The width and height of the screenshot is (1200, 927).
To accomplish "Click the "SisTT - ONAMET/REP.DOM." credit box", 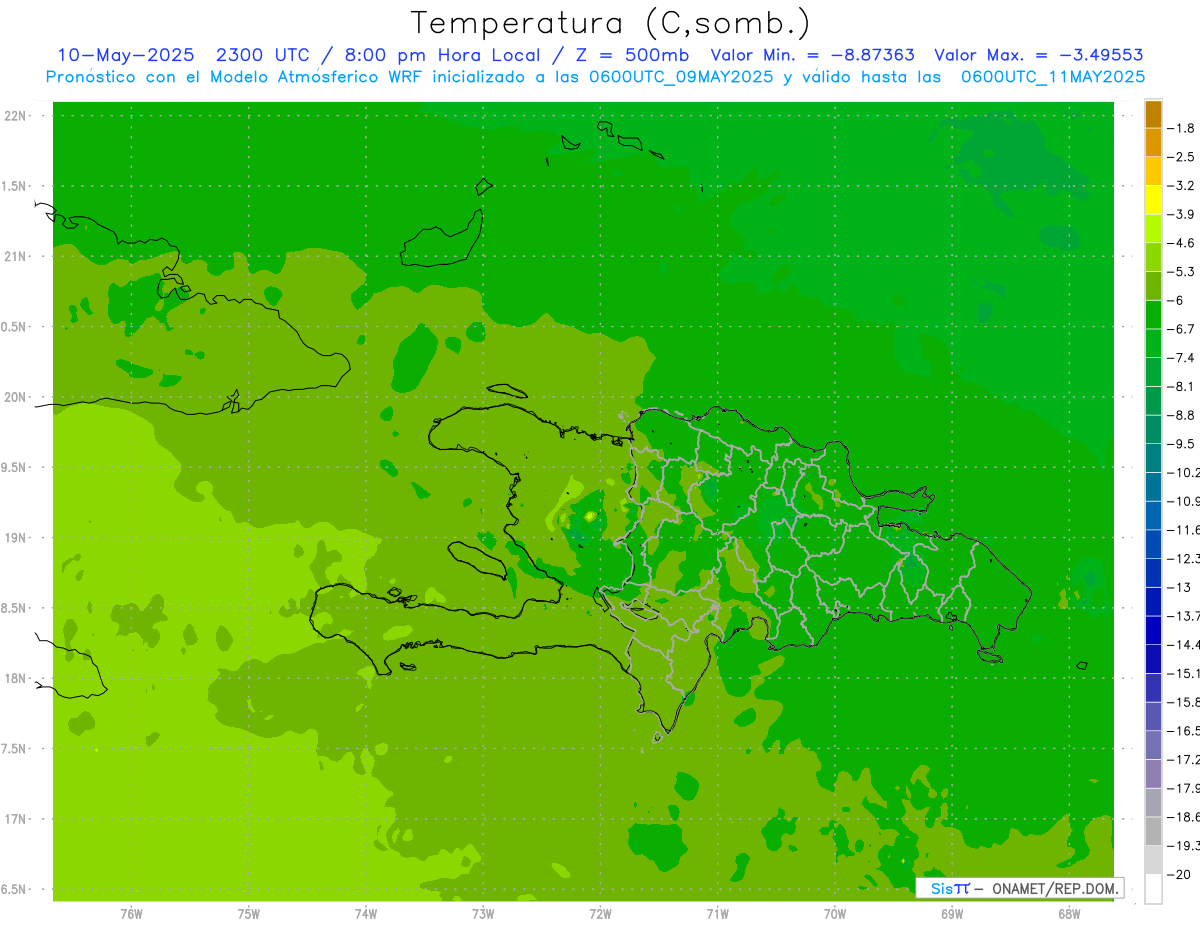I will 1019,888.
